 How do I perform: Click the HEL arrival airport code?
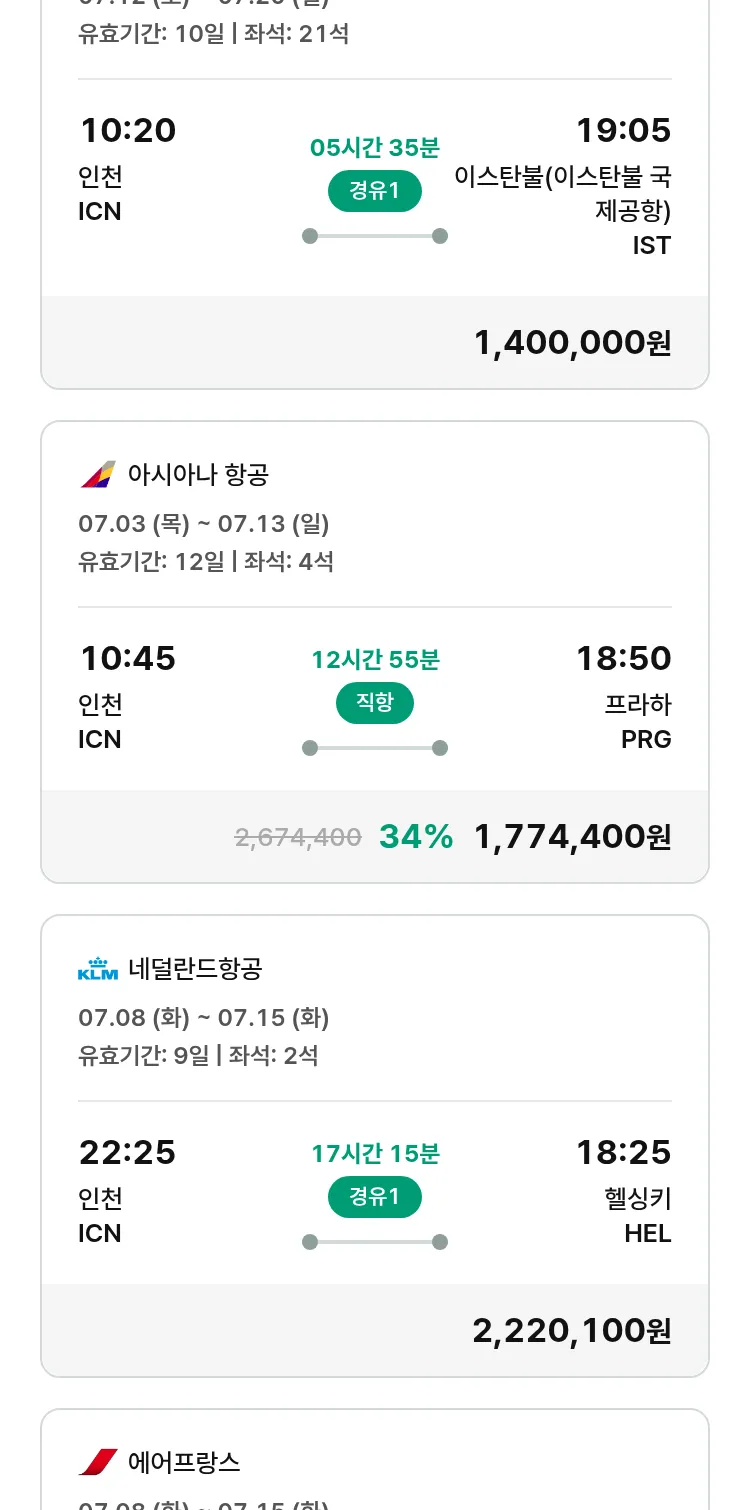pyautogui.click(x=647, y=1233)
